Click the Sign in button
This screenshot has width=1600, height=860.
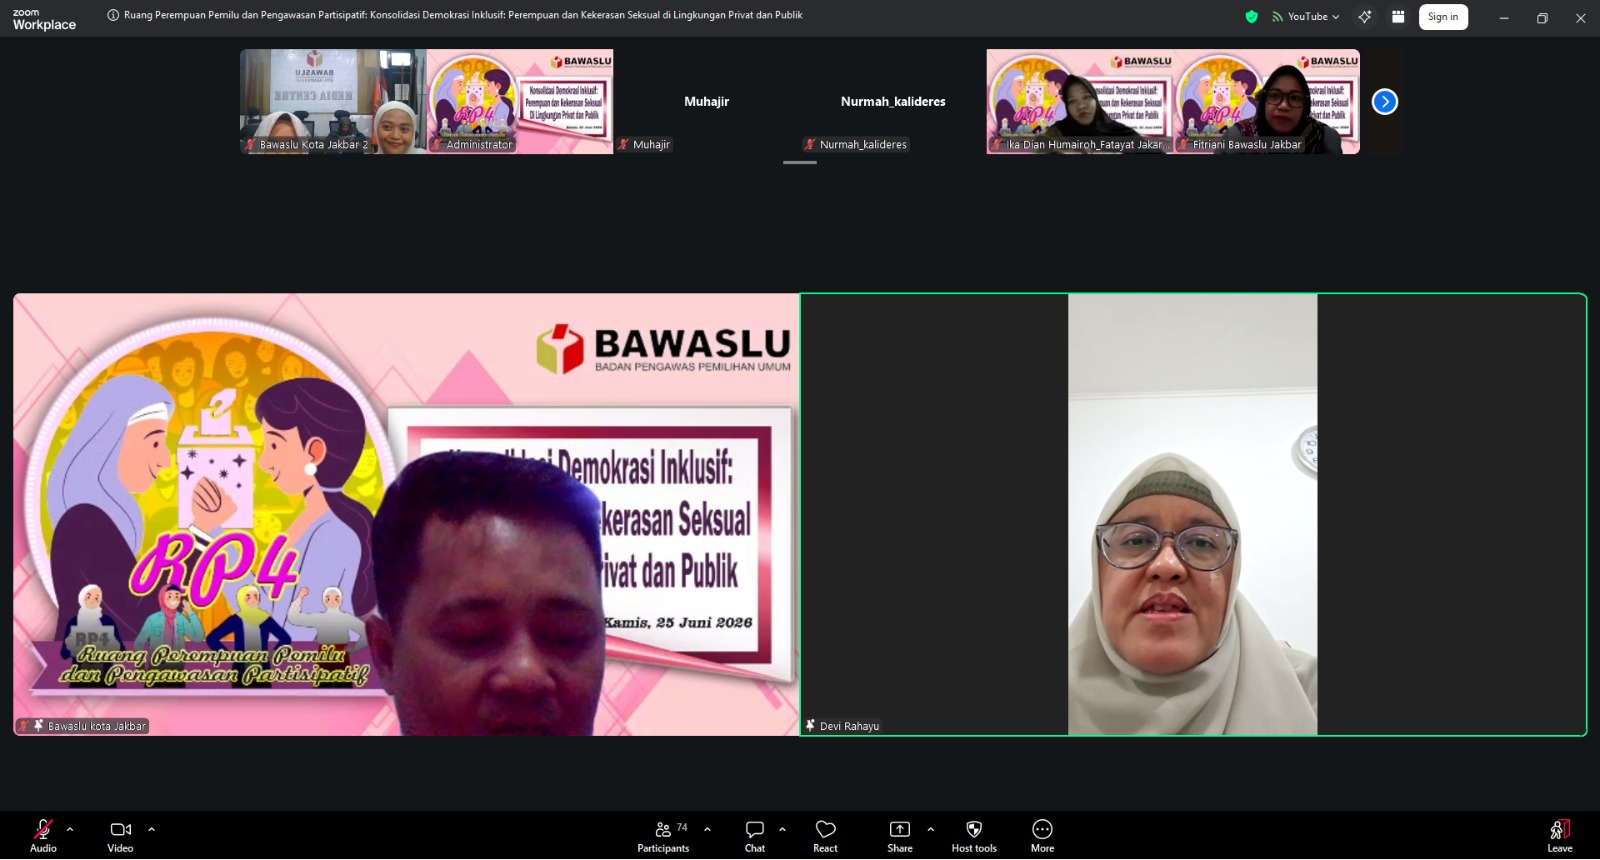1443,17
